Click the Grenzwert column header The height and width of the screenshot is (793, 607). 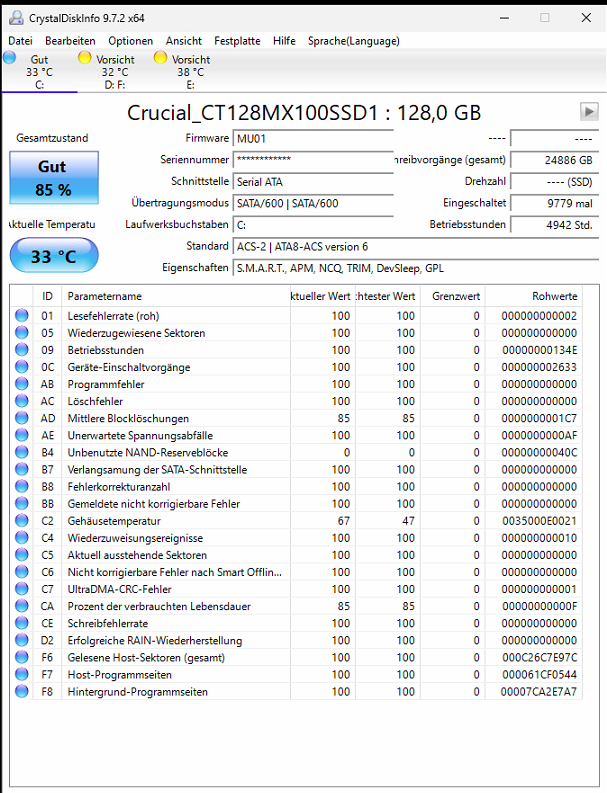coord(453,296)
